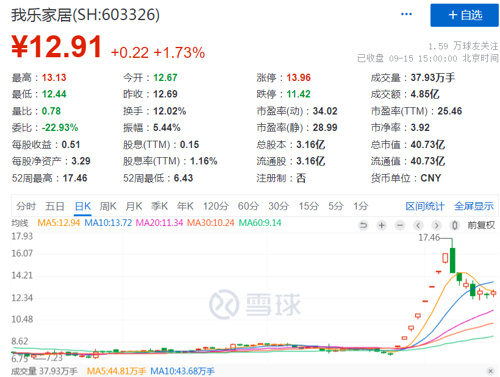Image resolution: width=500 pixels, height=377 pixels.
Task: Add stock to watchlist with 自选 button
Action: (x=464, y=15)
